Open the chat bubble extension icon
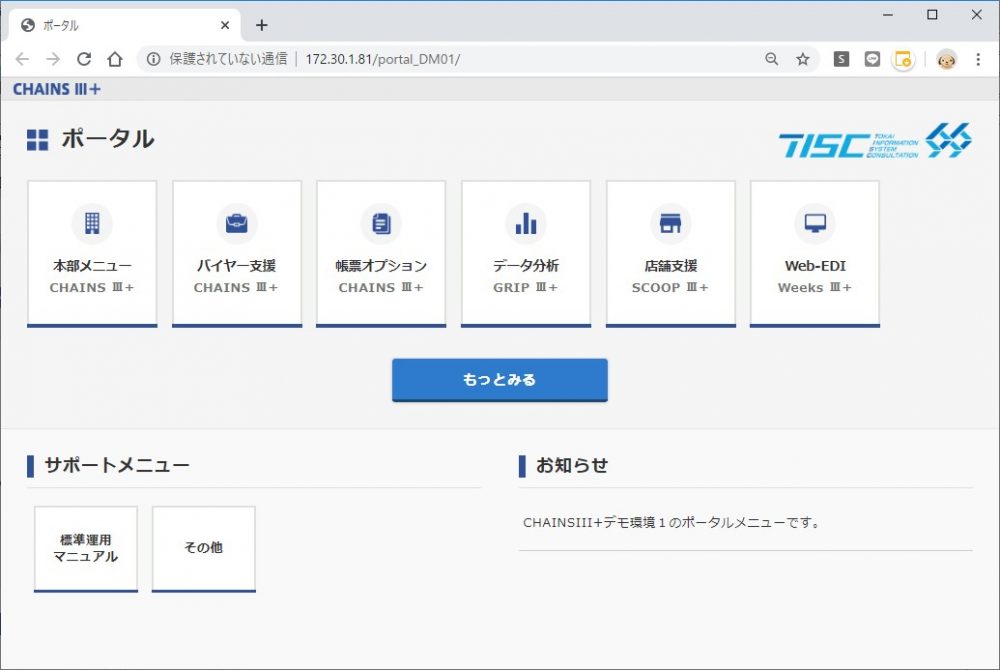 point(872,59)
